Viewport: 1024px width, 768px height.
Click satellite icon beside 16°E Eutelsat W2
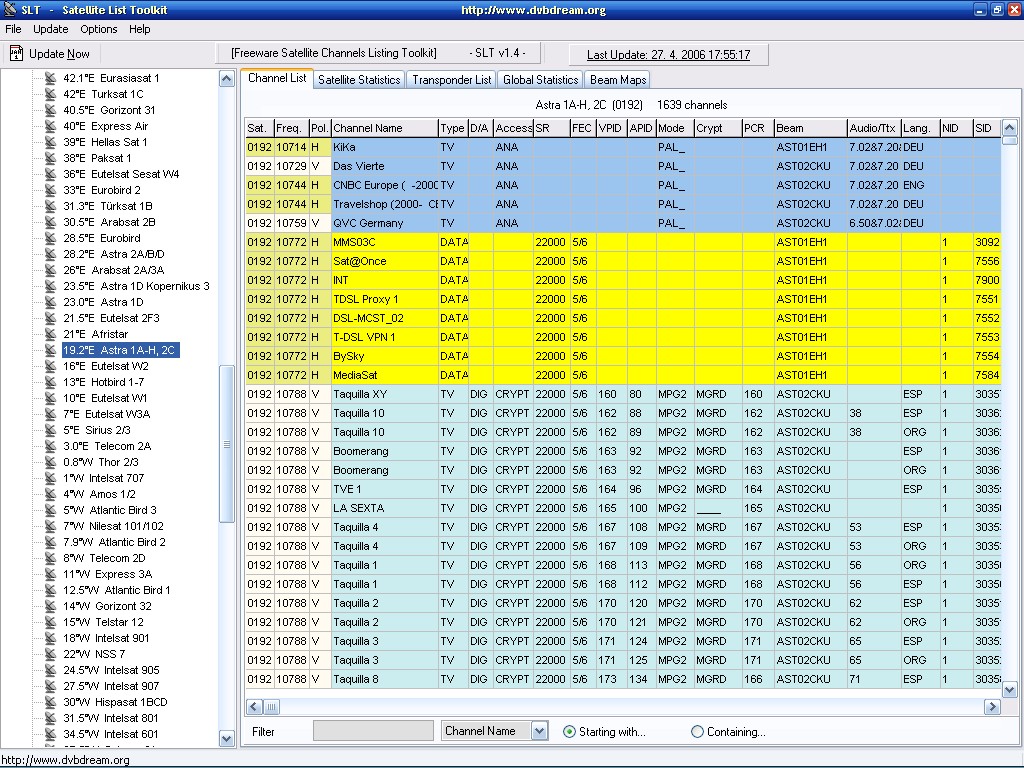point(50,366)
